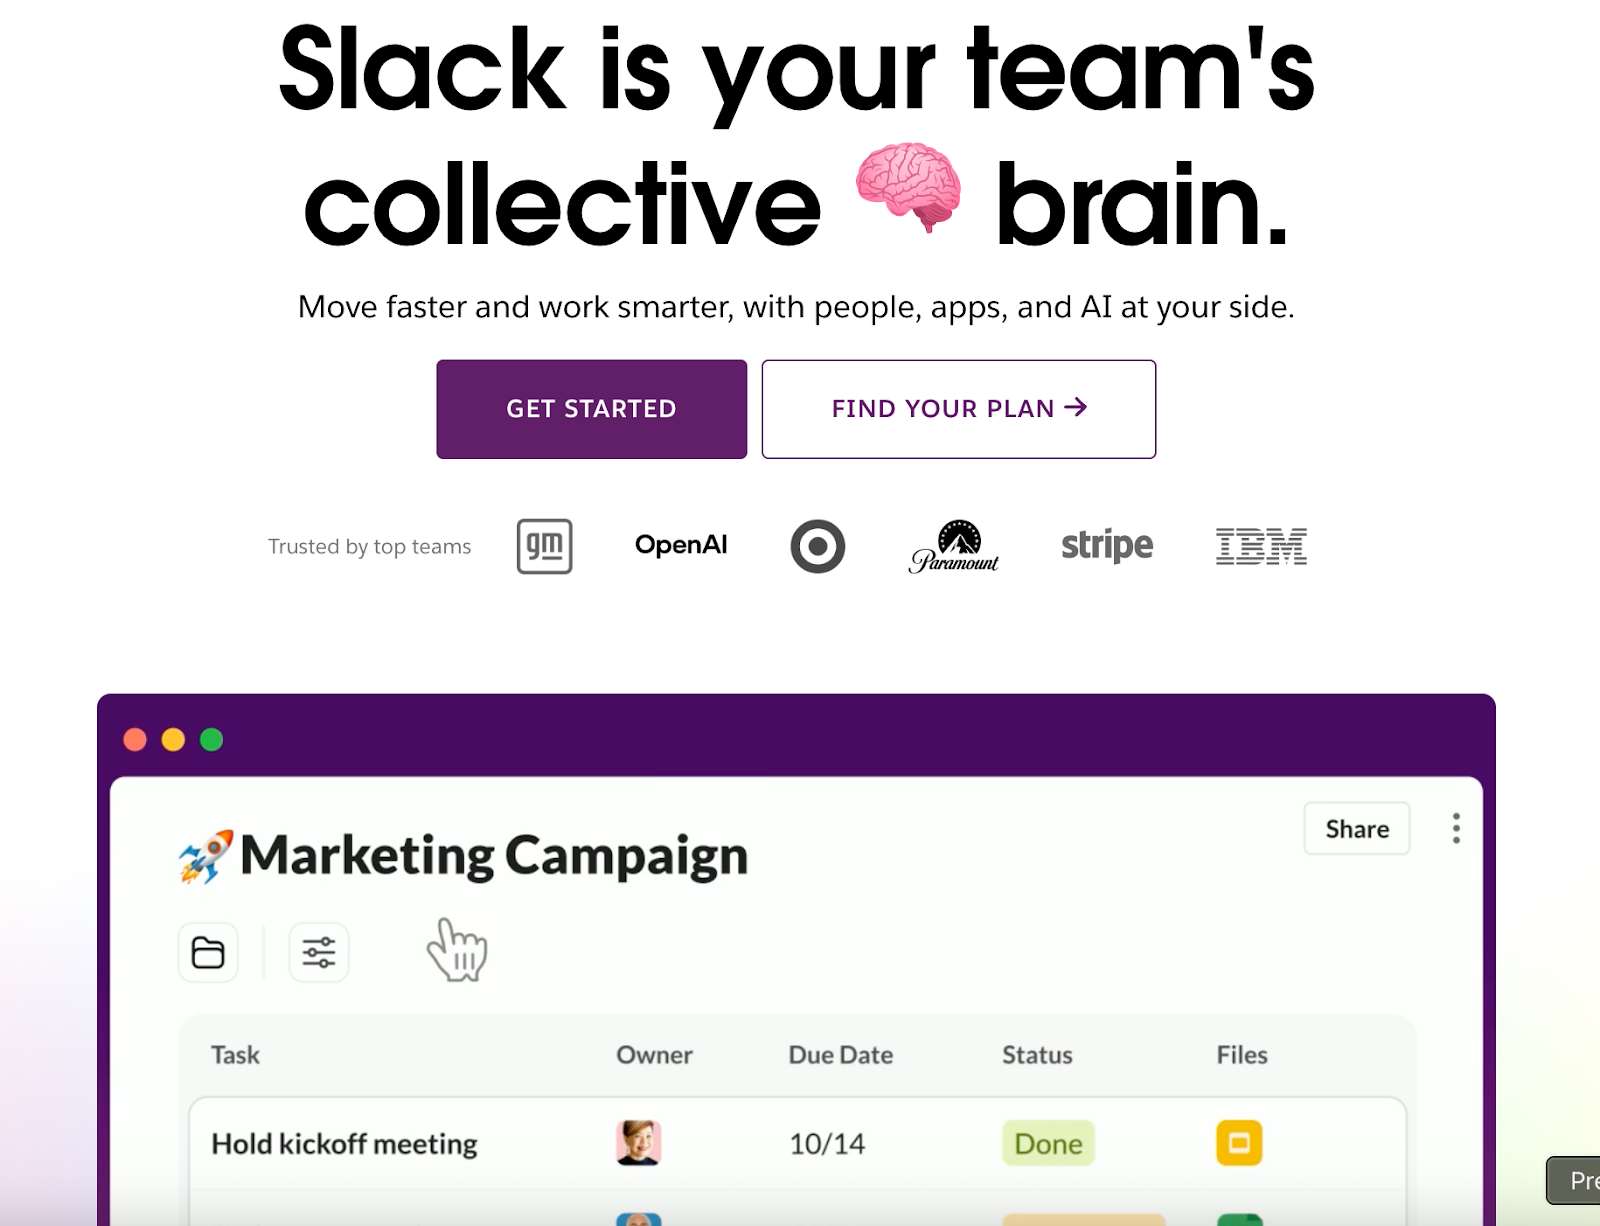
Task: Click the Pre button in bottom corner
Action: point(1580,1180)
